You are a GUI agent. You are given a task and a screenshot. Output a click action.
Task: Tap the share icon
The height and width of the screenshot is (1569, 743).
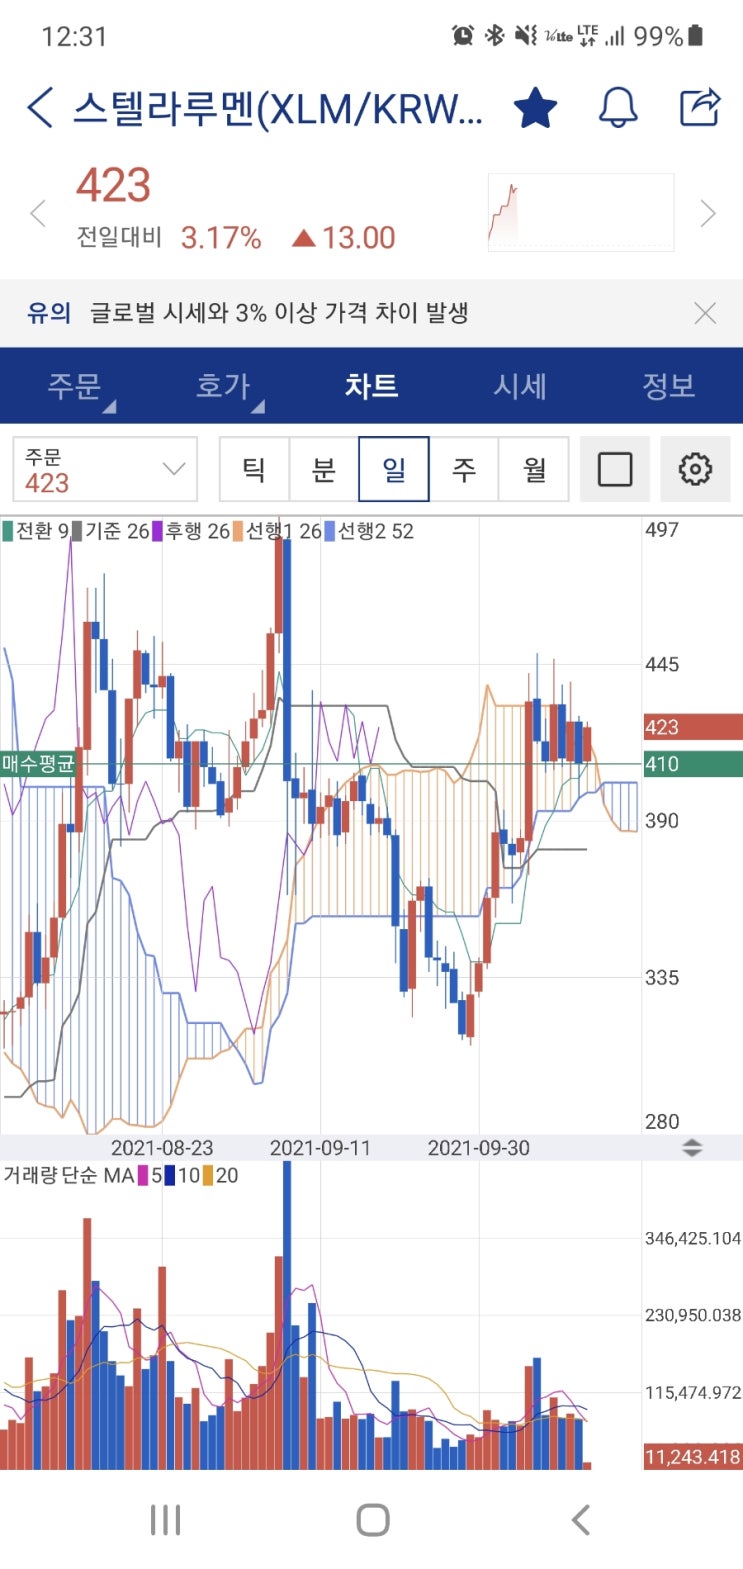(x=700, y=106)
